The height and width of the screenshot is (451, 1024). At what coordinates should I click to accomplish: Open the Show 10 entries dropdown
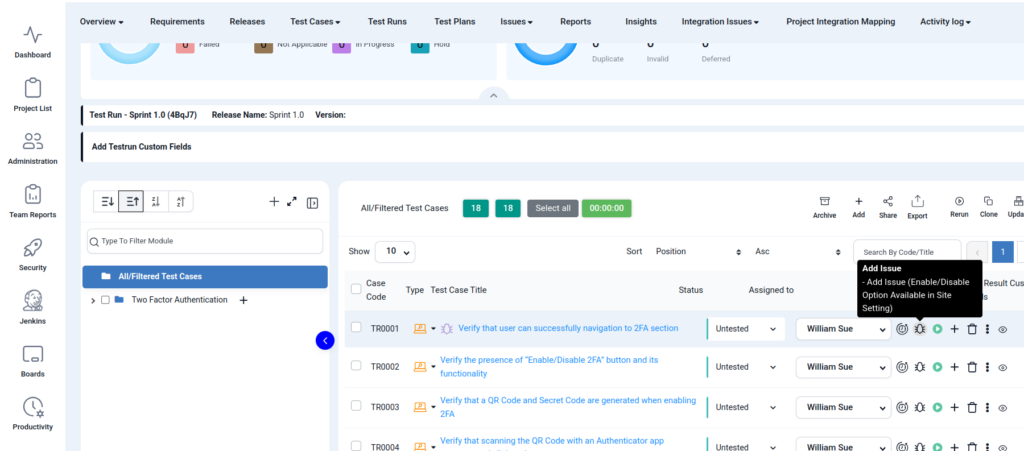(x=395, y=251)
